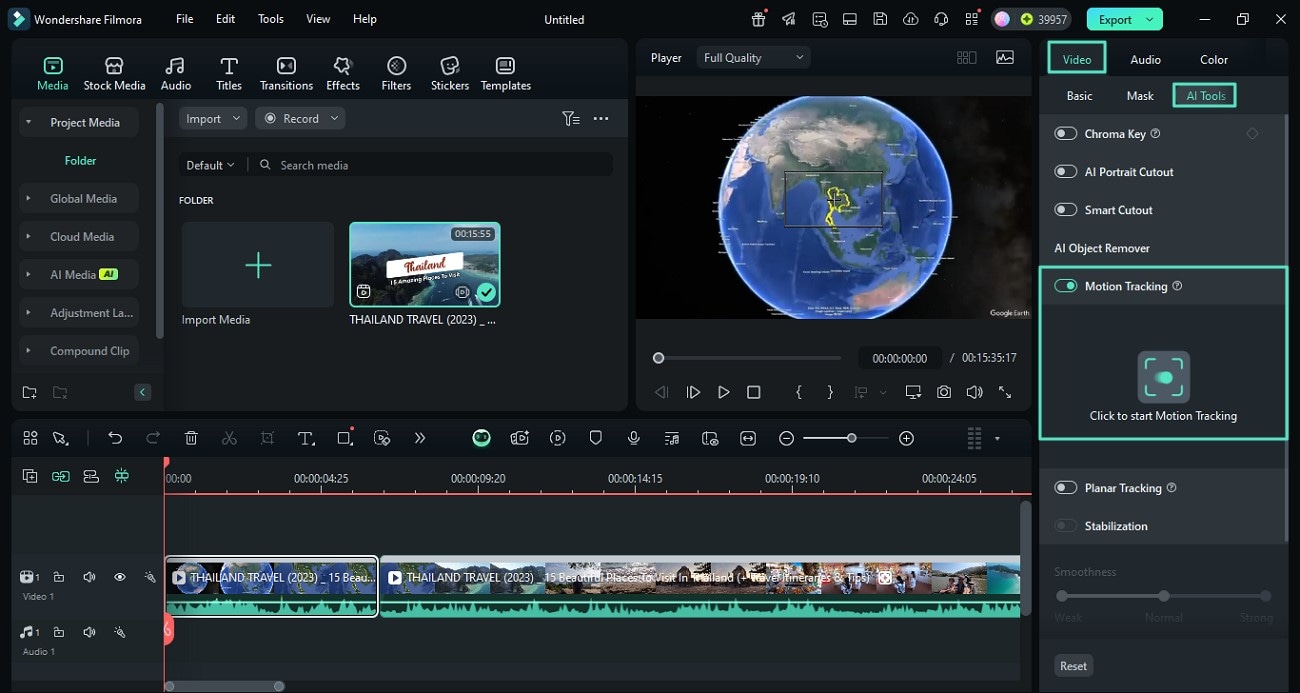
Task: Switch to the Basic sub-tab
Action: (1079, 96)
